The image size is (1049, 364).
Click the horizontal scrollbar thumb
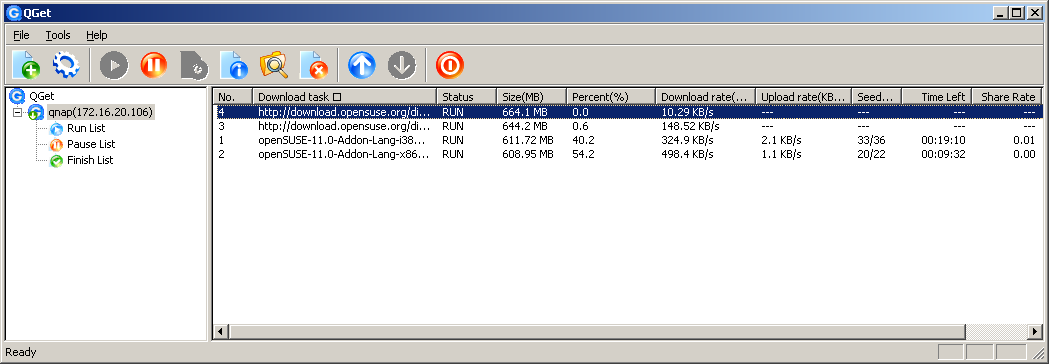click(x=597, y=331)
